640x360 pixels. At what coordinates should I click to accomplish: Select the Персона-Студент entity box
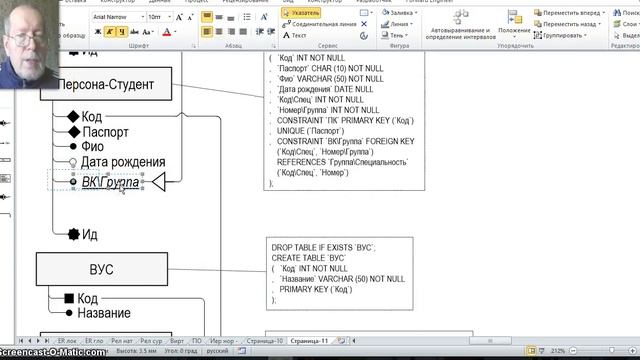coord(106,84)
